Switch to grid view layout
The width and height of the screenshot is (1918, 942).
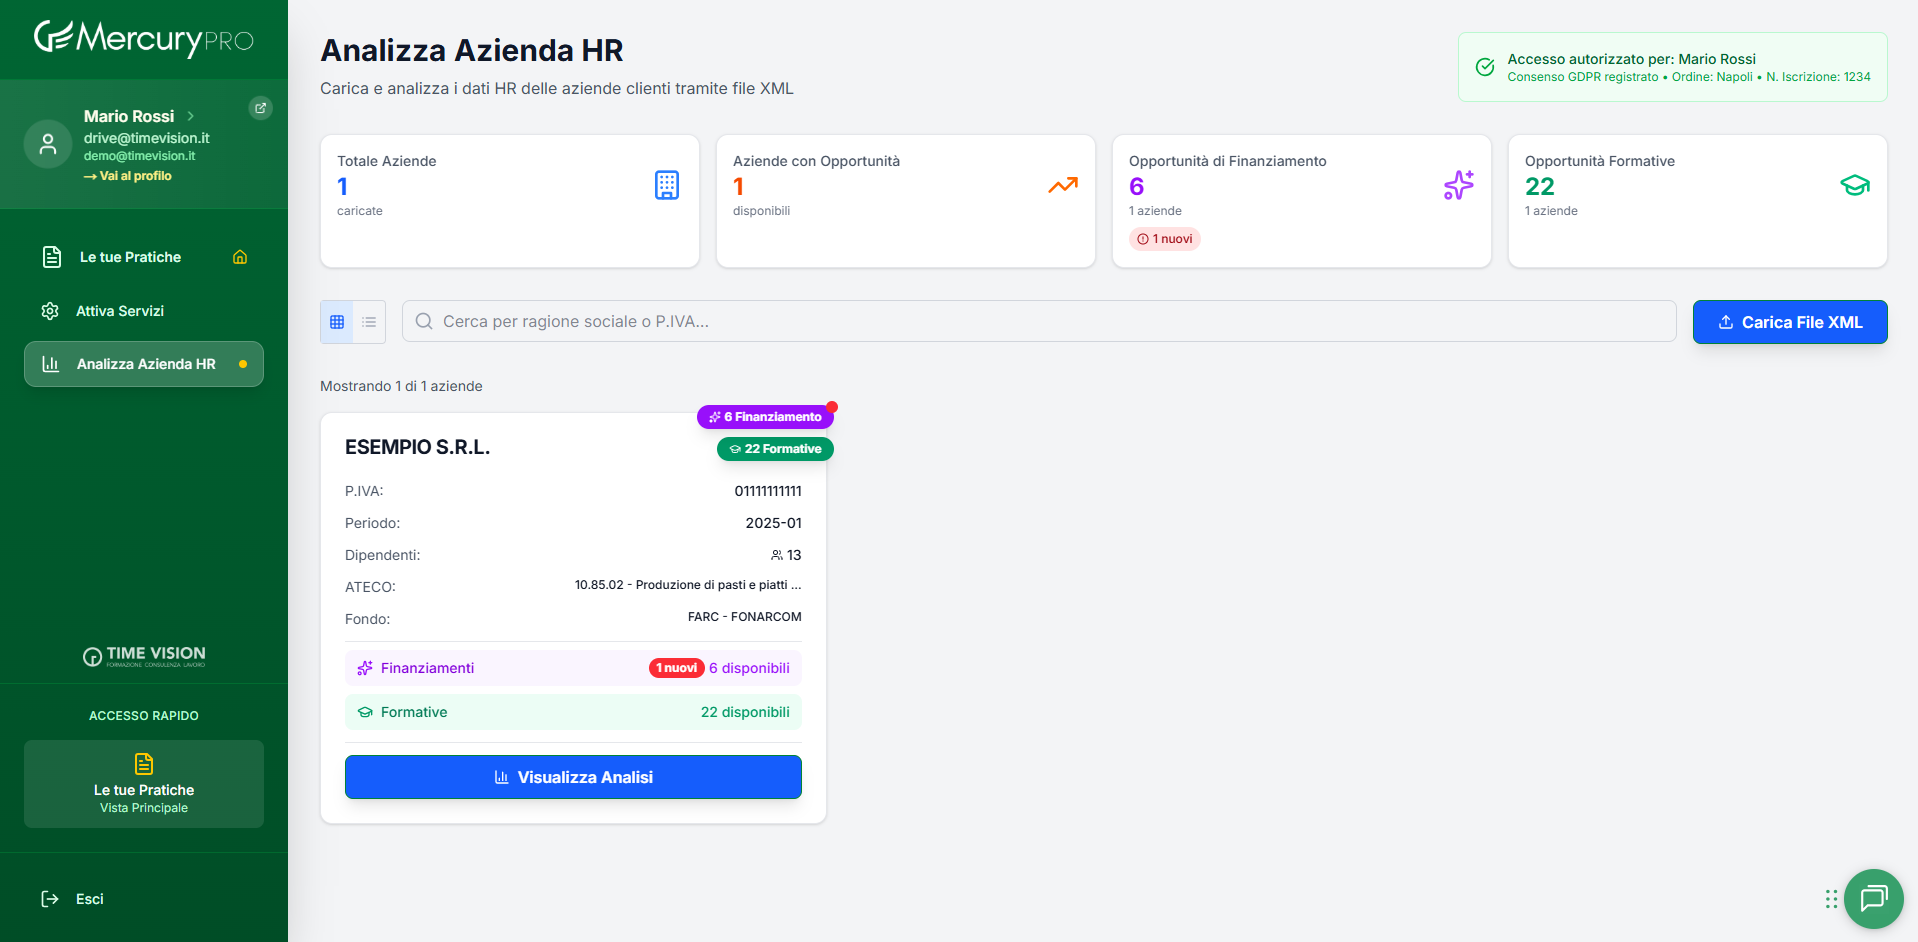(337, 322)
